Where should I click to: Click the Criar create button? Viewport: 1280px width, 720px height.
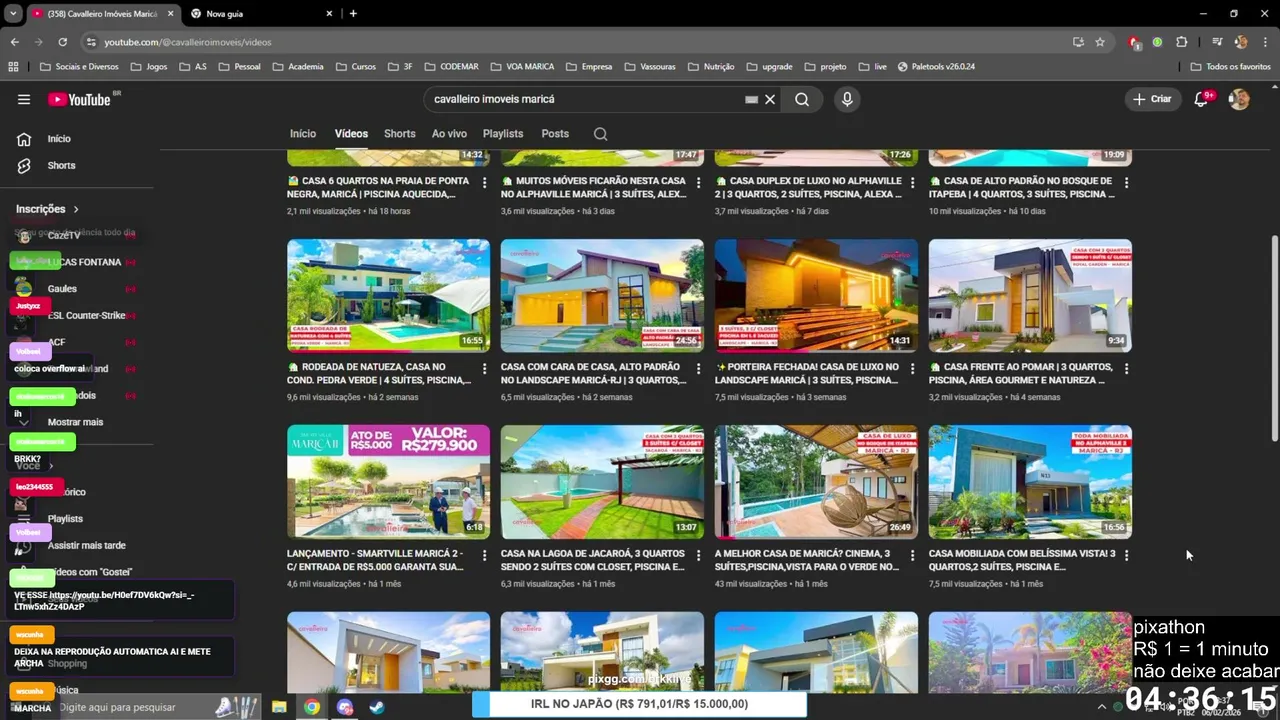[x=1151, y=99]
